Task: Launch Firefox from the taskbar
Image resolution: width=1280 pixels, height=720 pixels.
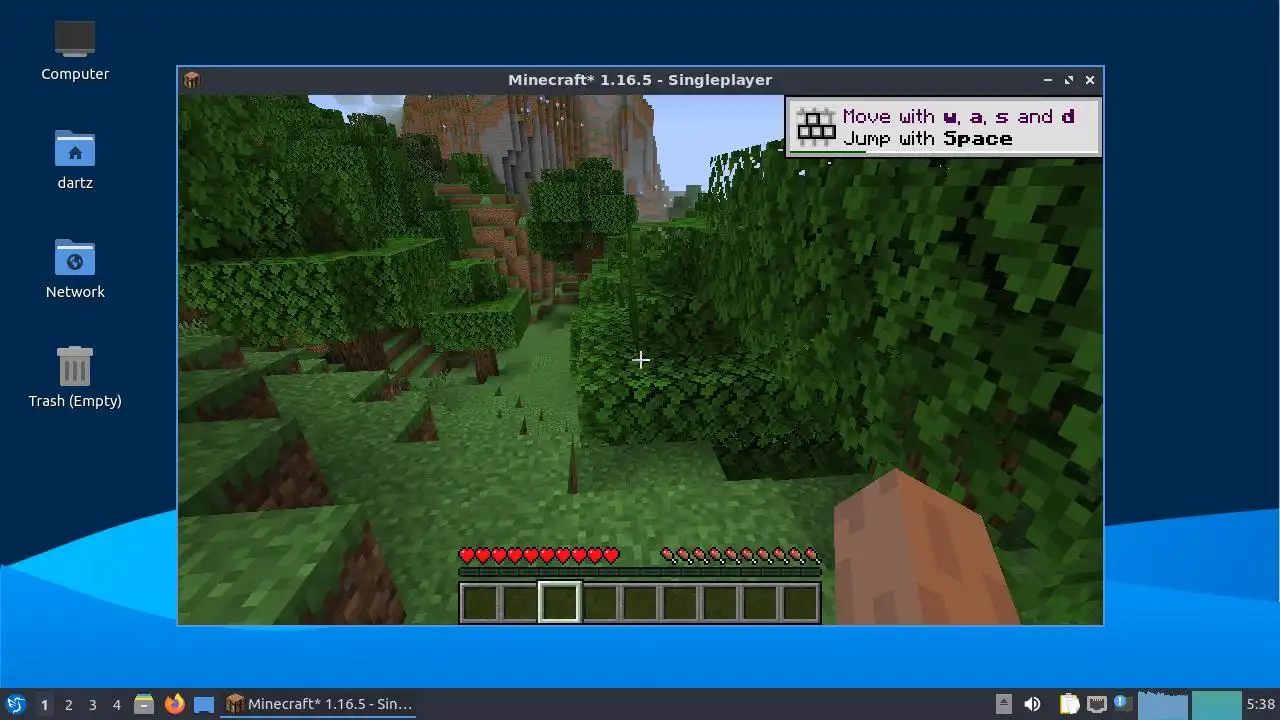Action: [174, 704]
